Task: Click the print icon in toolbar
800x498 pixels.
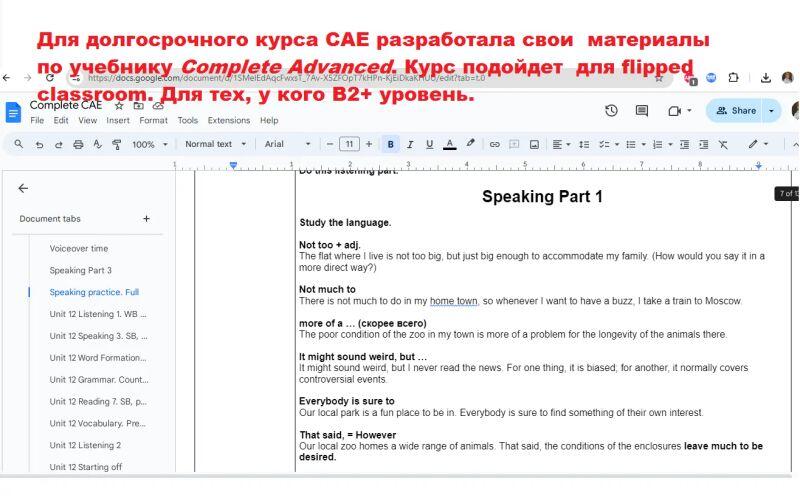Action: point(79,144)
